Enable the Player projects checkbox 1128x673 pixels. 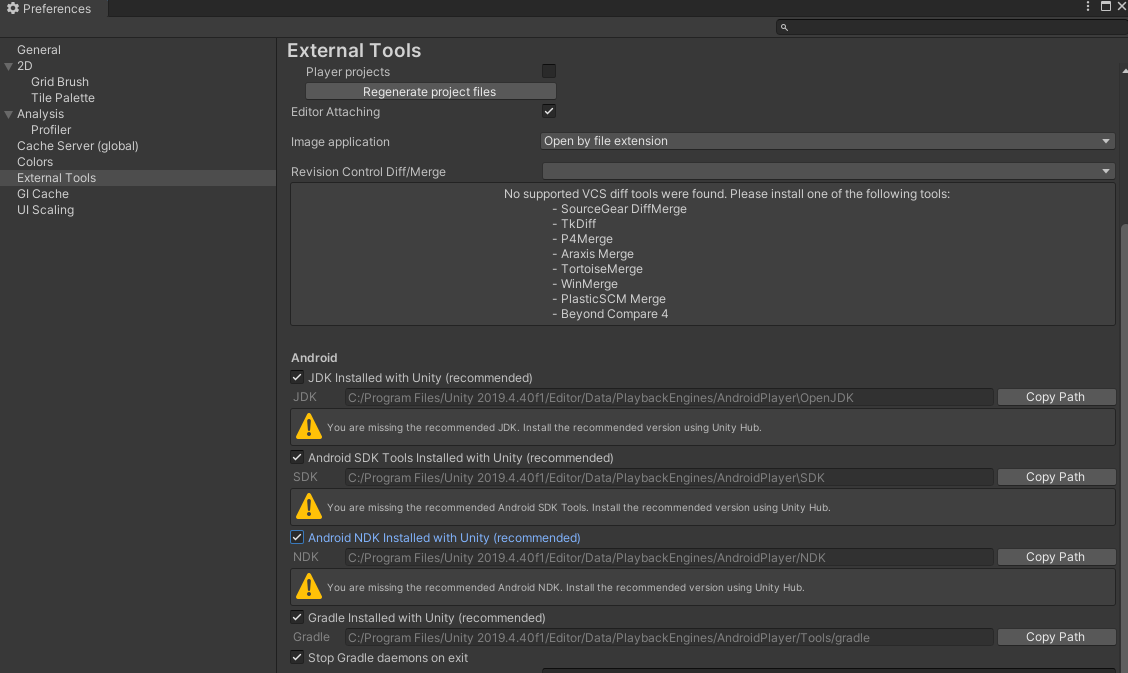point(549,71)
